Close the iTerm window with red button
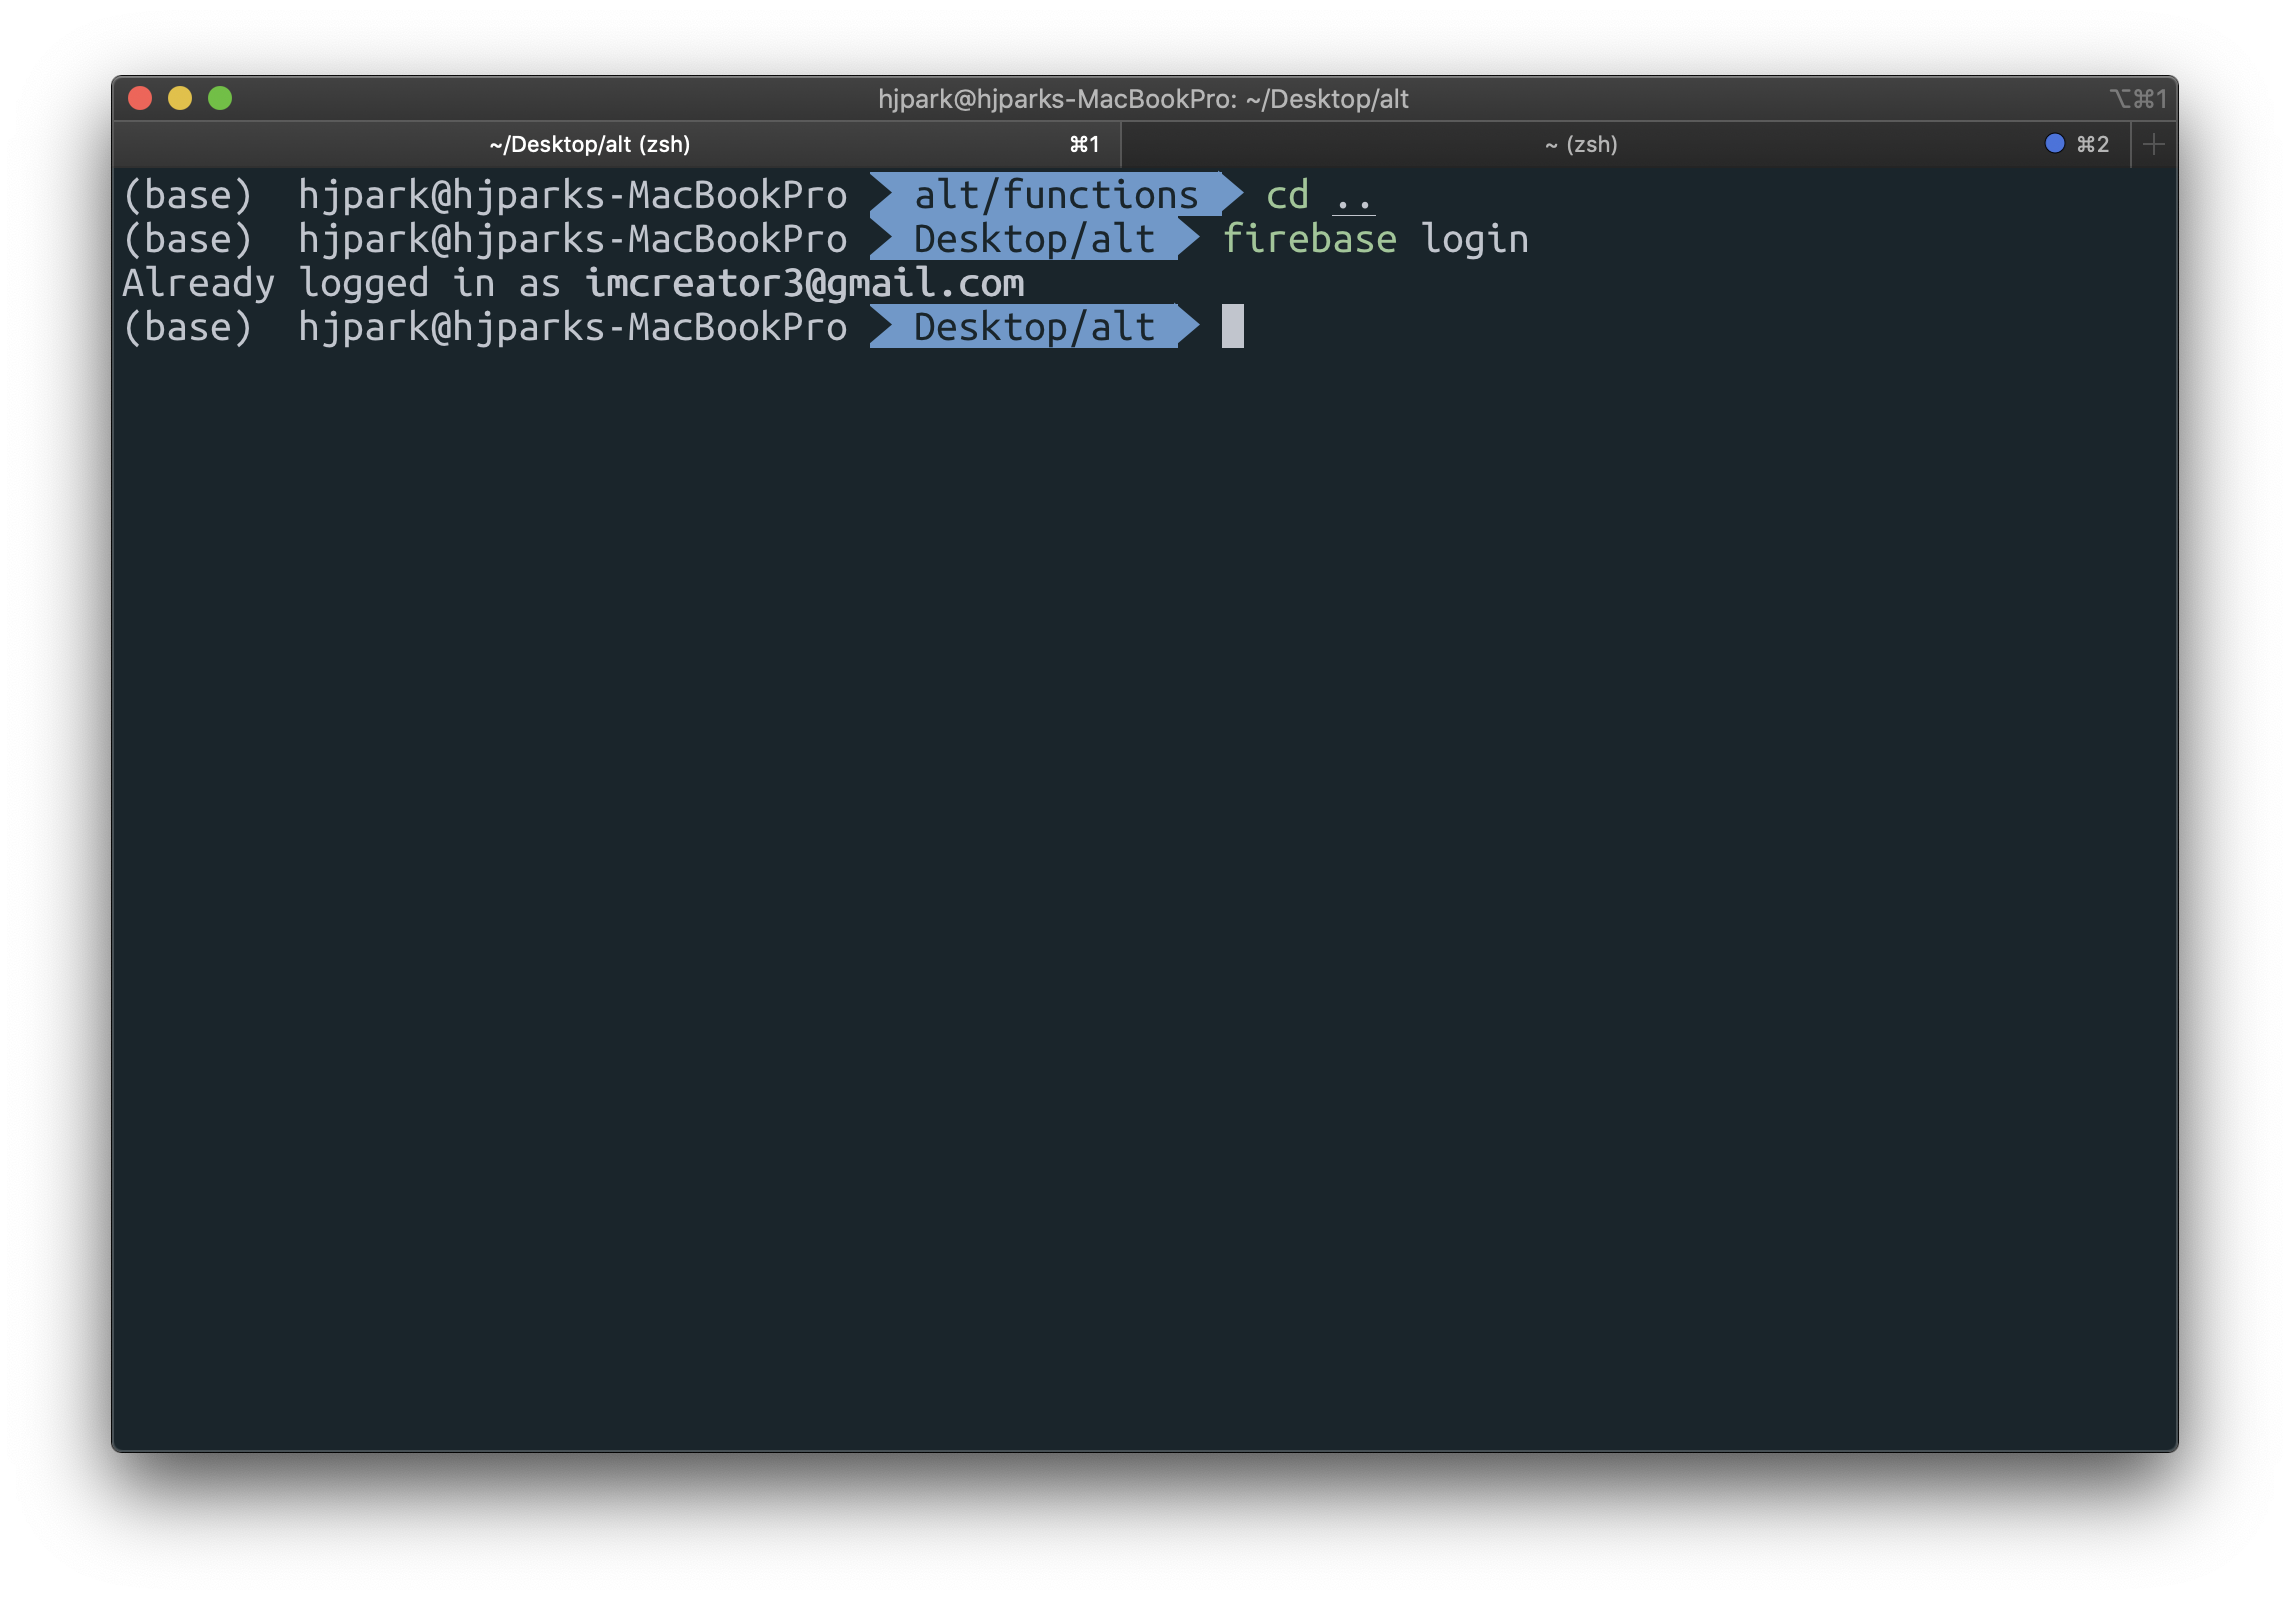The height and width of the screenshot is (1600, 2290). click(x=140, y=99)
